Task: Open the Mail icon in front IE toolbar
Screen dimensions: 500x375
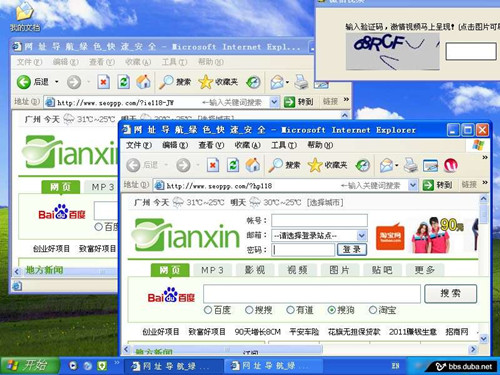Action: coord(386,165)
